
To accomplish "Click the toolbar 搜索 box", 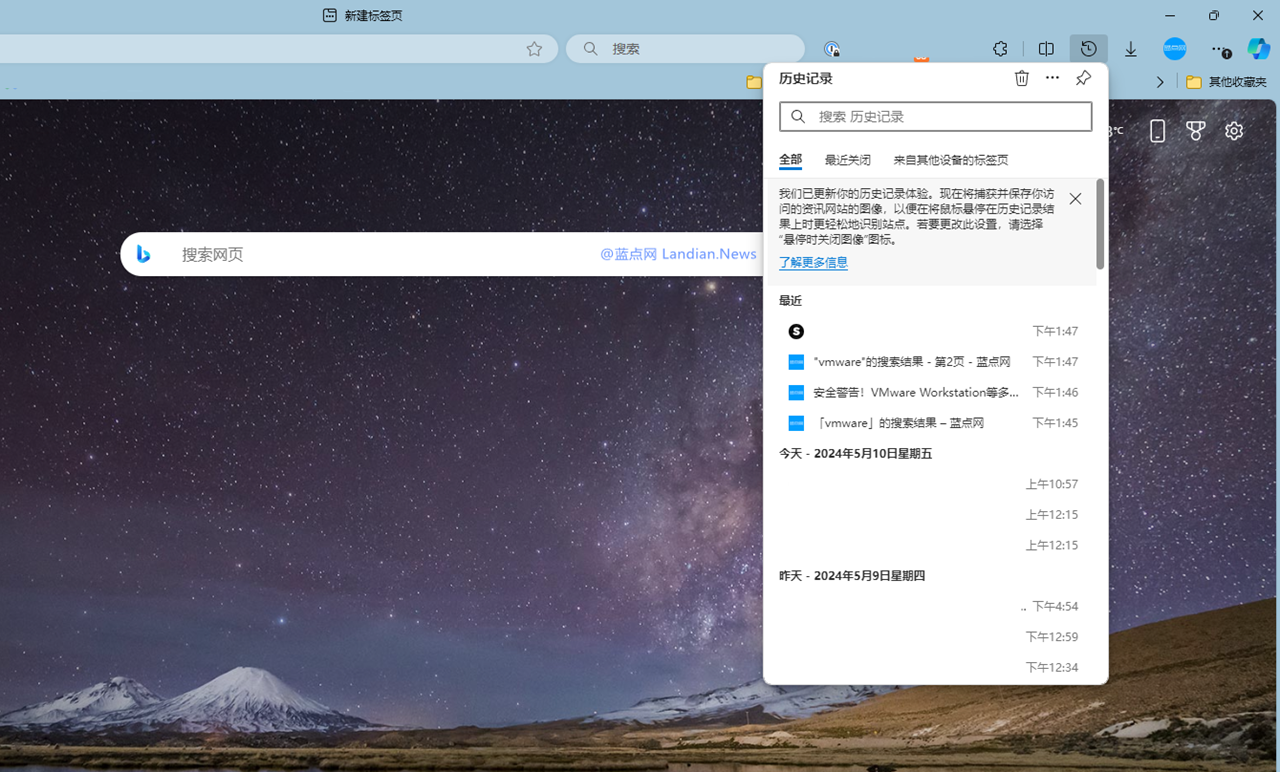I will coord(685,48).
